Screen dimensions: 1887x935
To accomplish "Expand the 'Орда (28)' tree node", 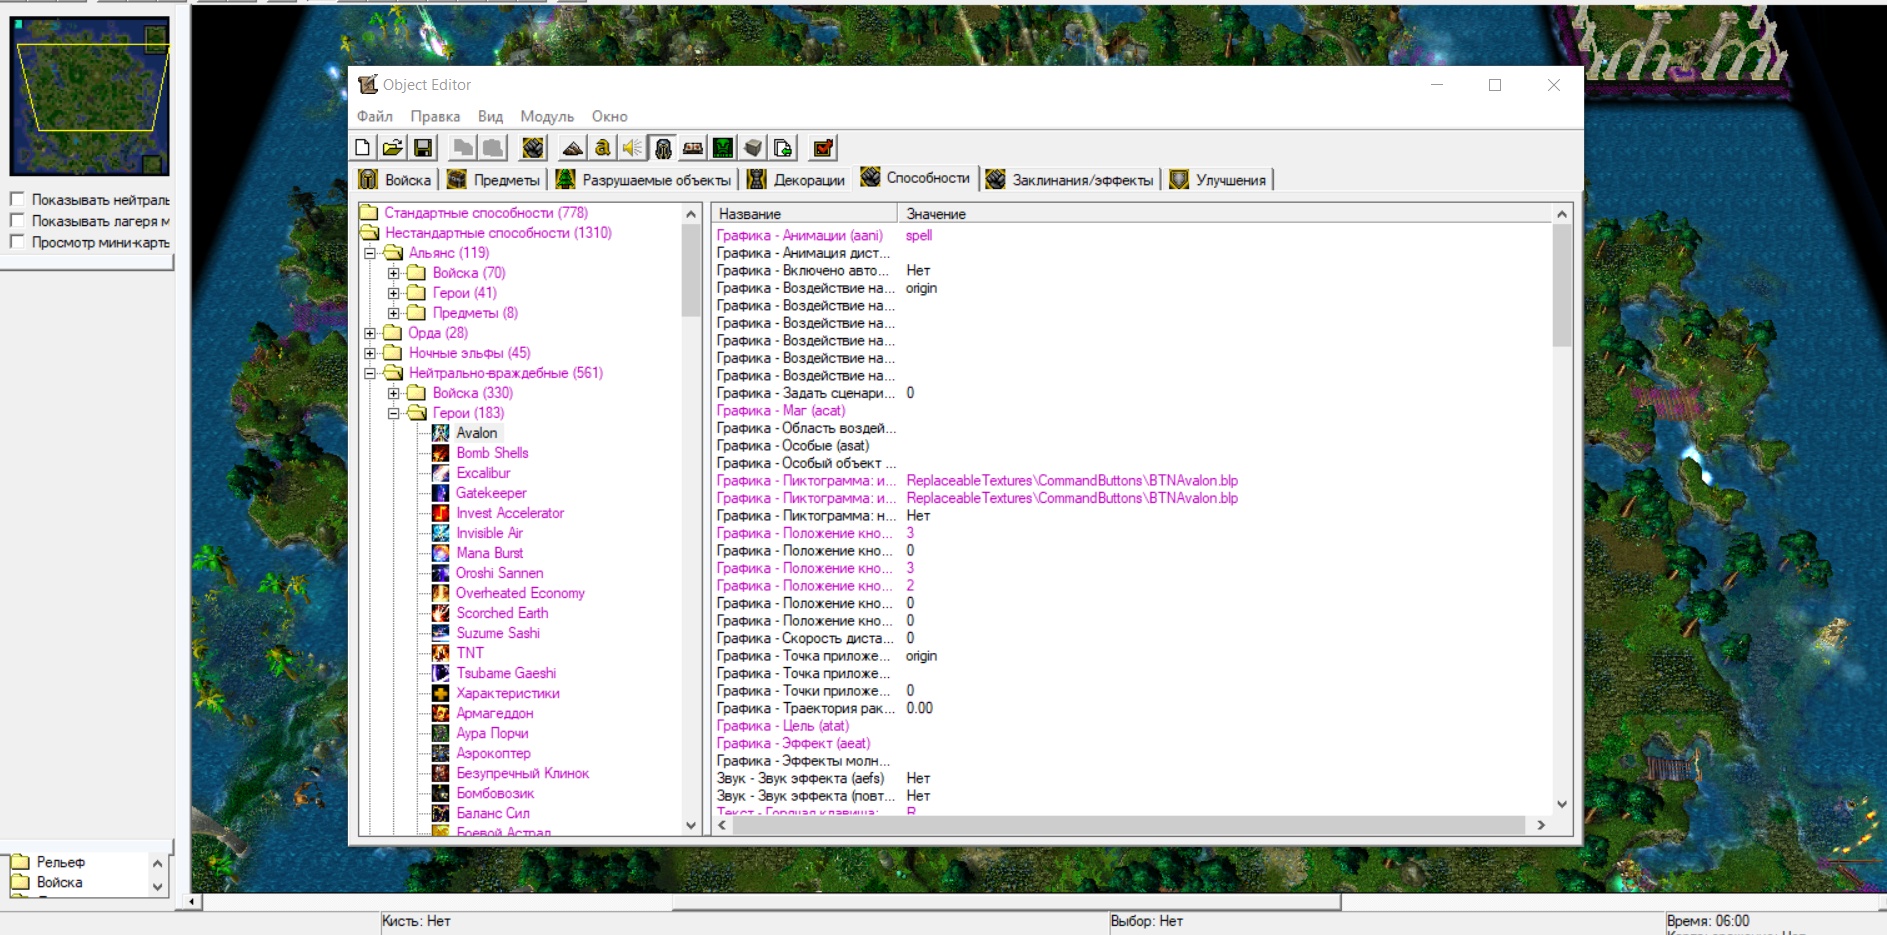I will (x=370, y=333).
